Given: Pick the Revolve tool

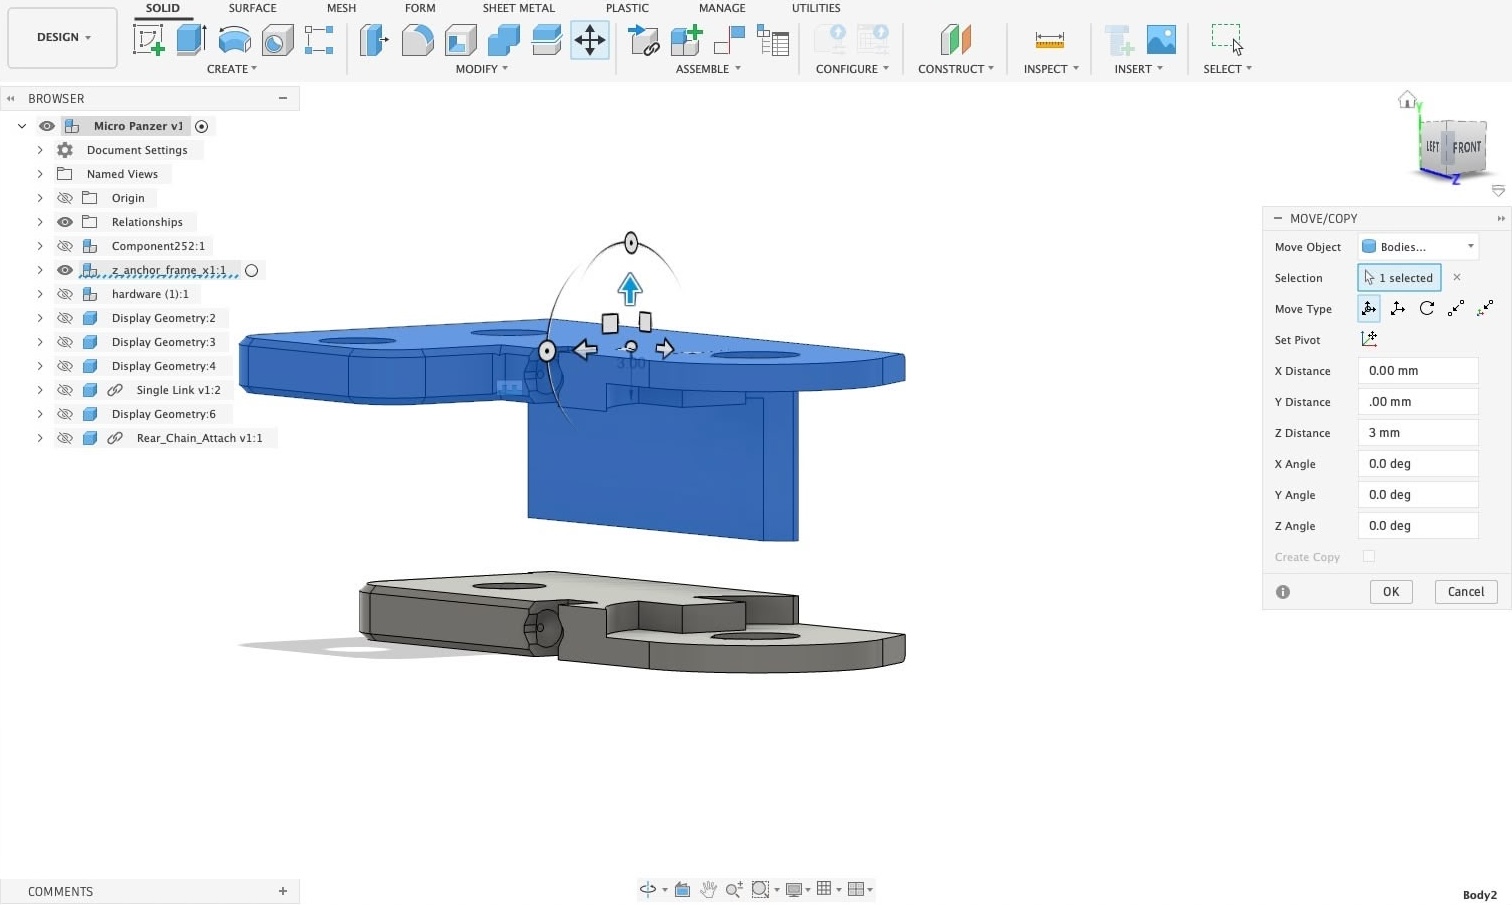Looking at the screenshot, I should (234, 40).
